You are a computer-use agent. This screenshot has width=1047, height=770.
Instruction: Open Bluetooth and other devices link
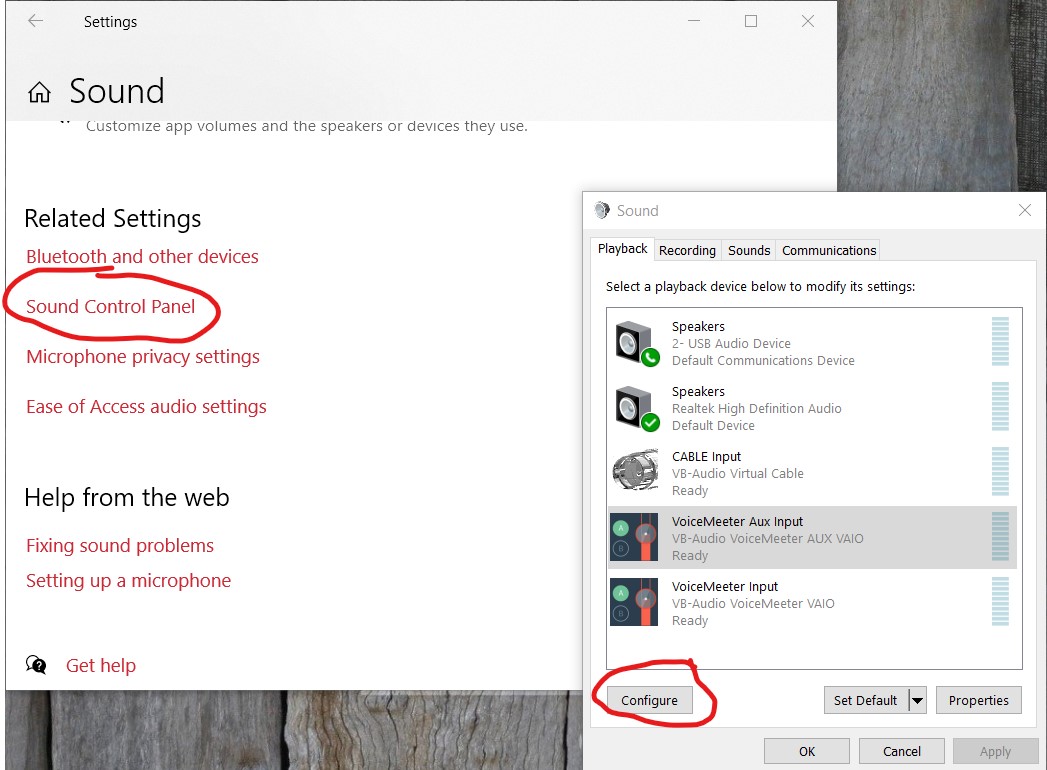click(x=142, y=256)
